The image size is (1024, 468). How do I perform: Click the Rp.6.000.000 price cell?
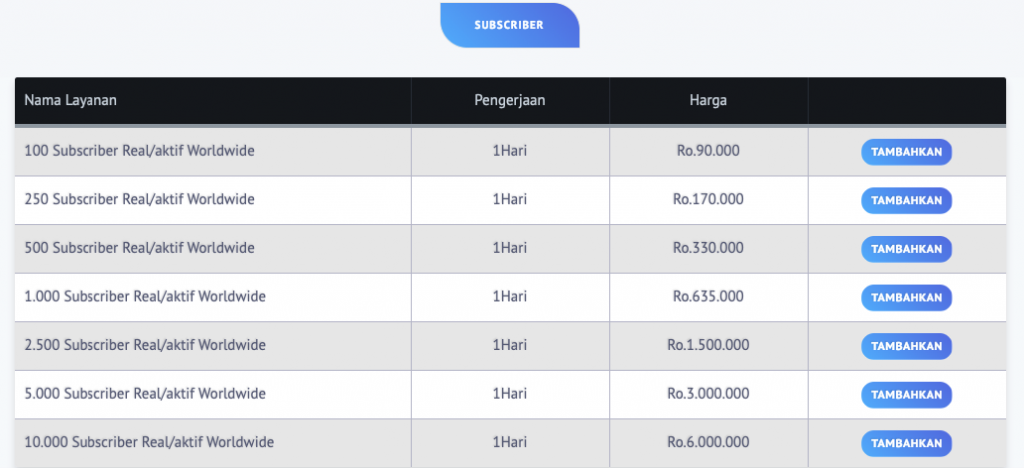coord(708,442)
